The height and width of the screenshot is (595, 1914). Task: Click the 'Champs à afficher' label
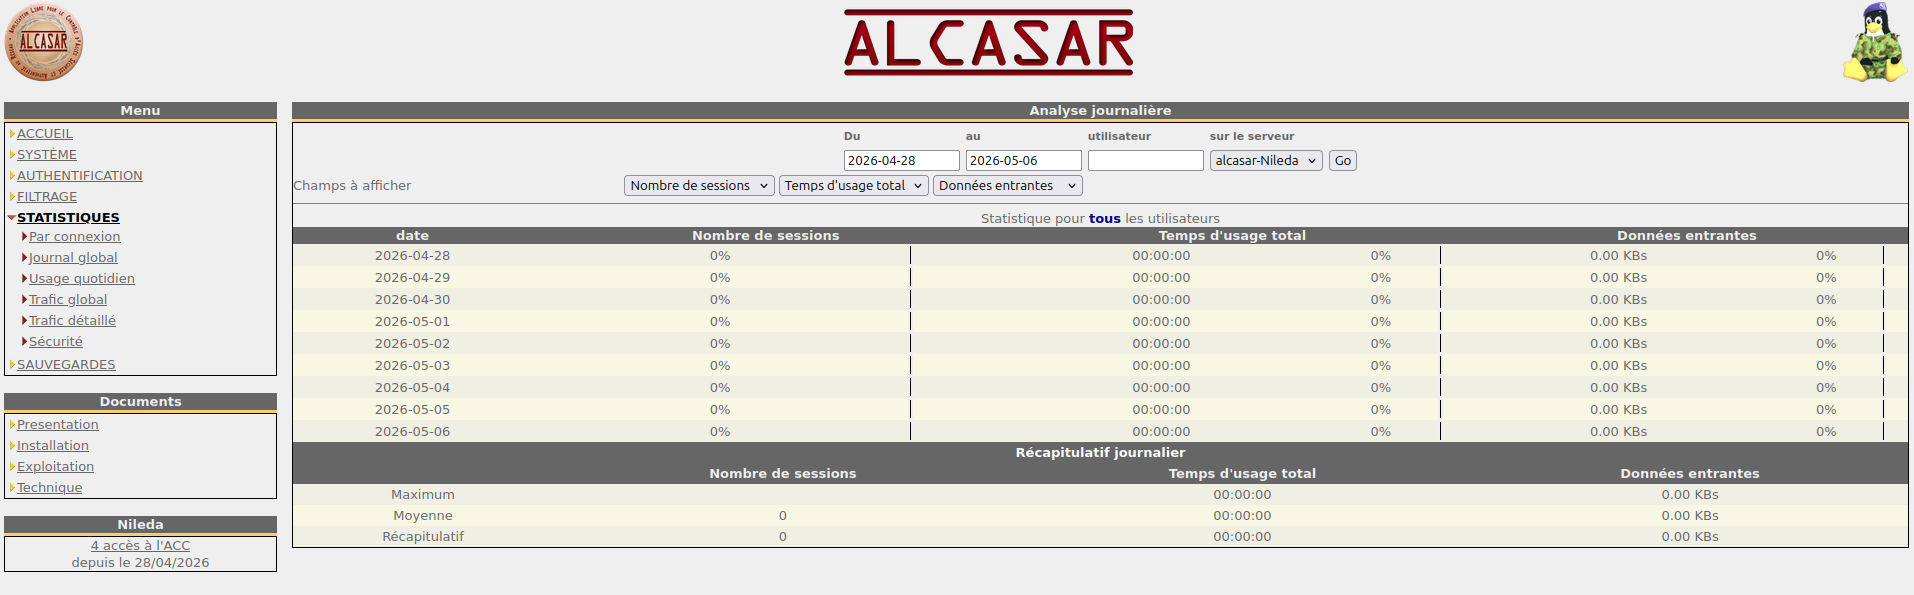pos(352,186)
